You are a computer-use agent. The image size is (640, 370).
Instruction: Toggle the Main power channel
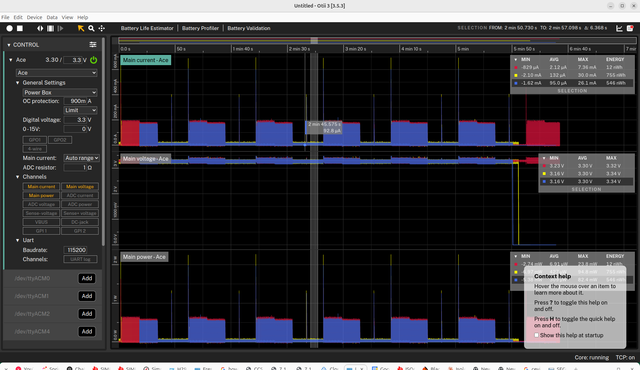[x=41, y=195]
